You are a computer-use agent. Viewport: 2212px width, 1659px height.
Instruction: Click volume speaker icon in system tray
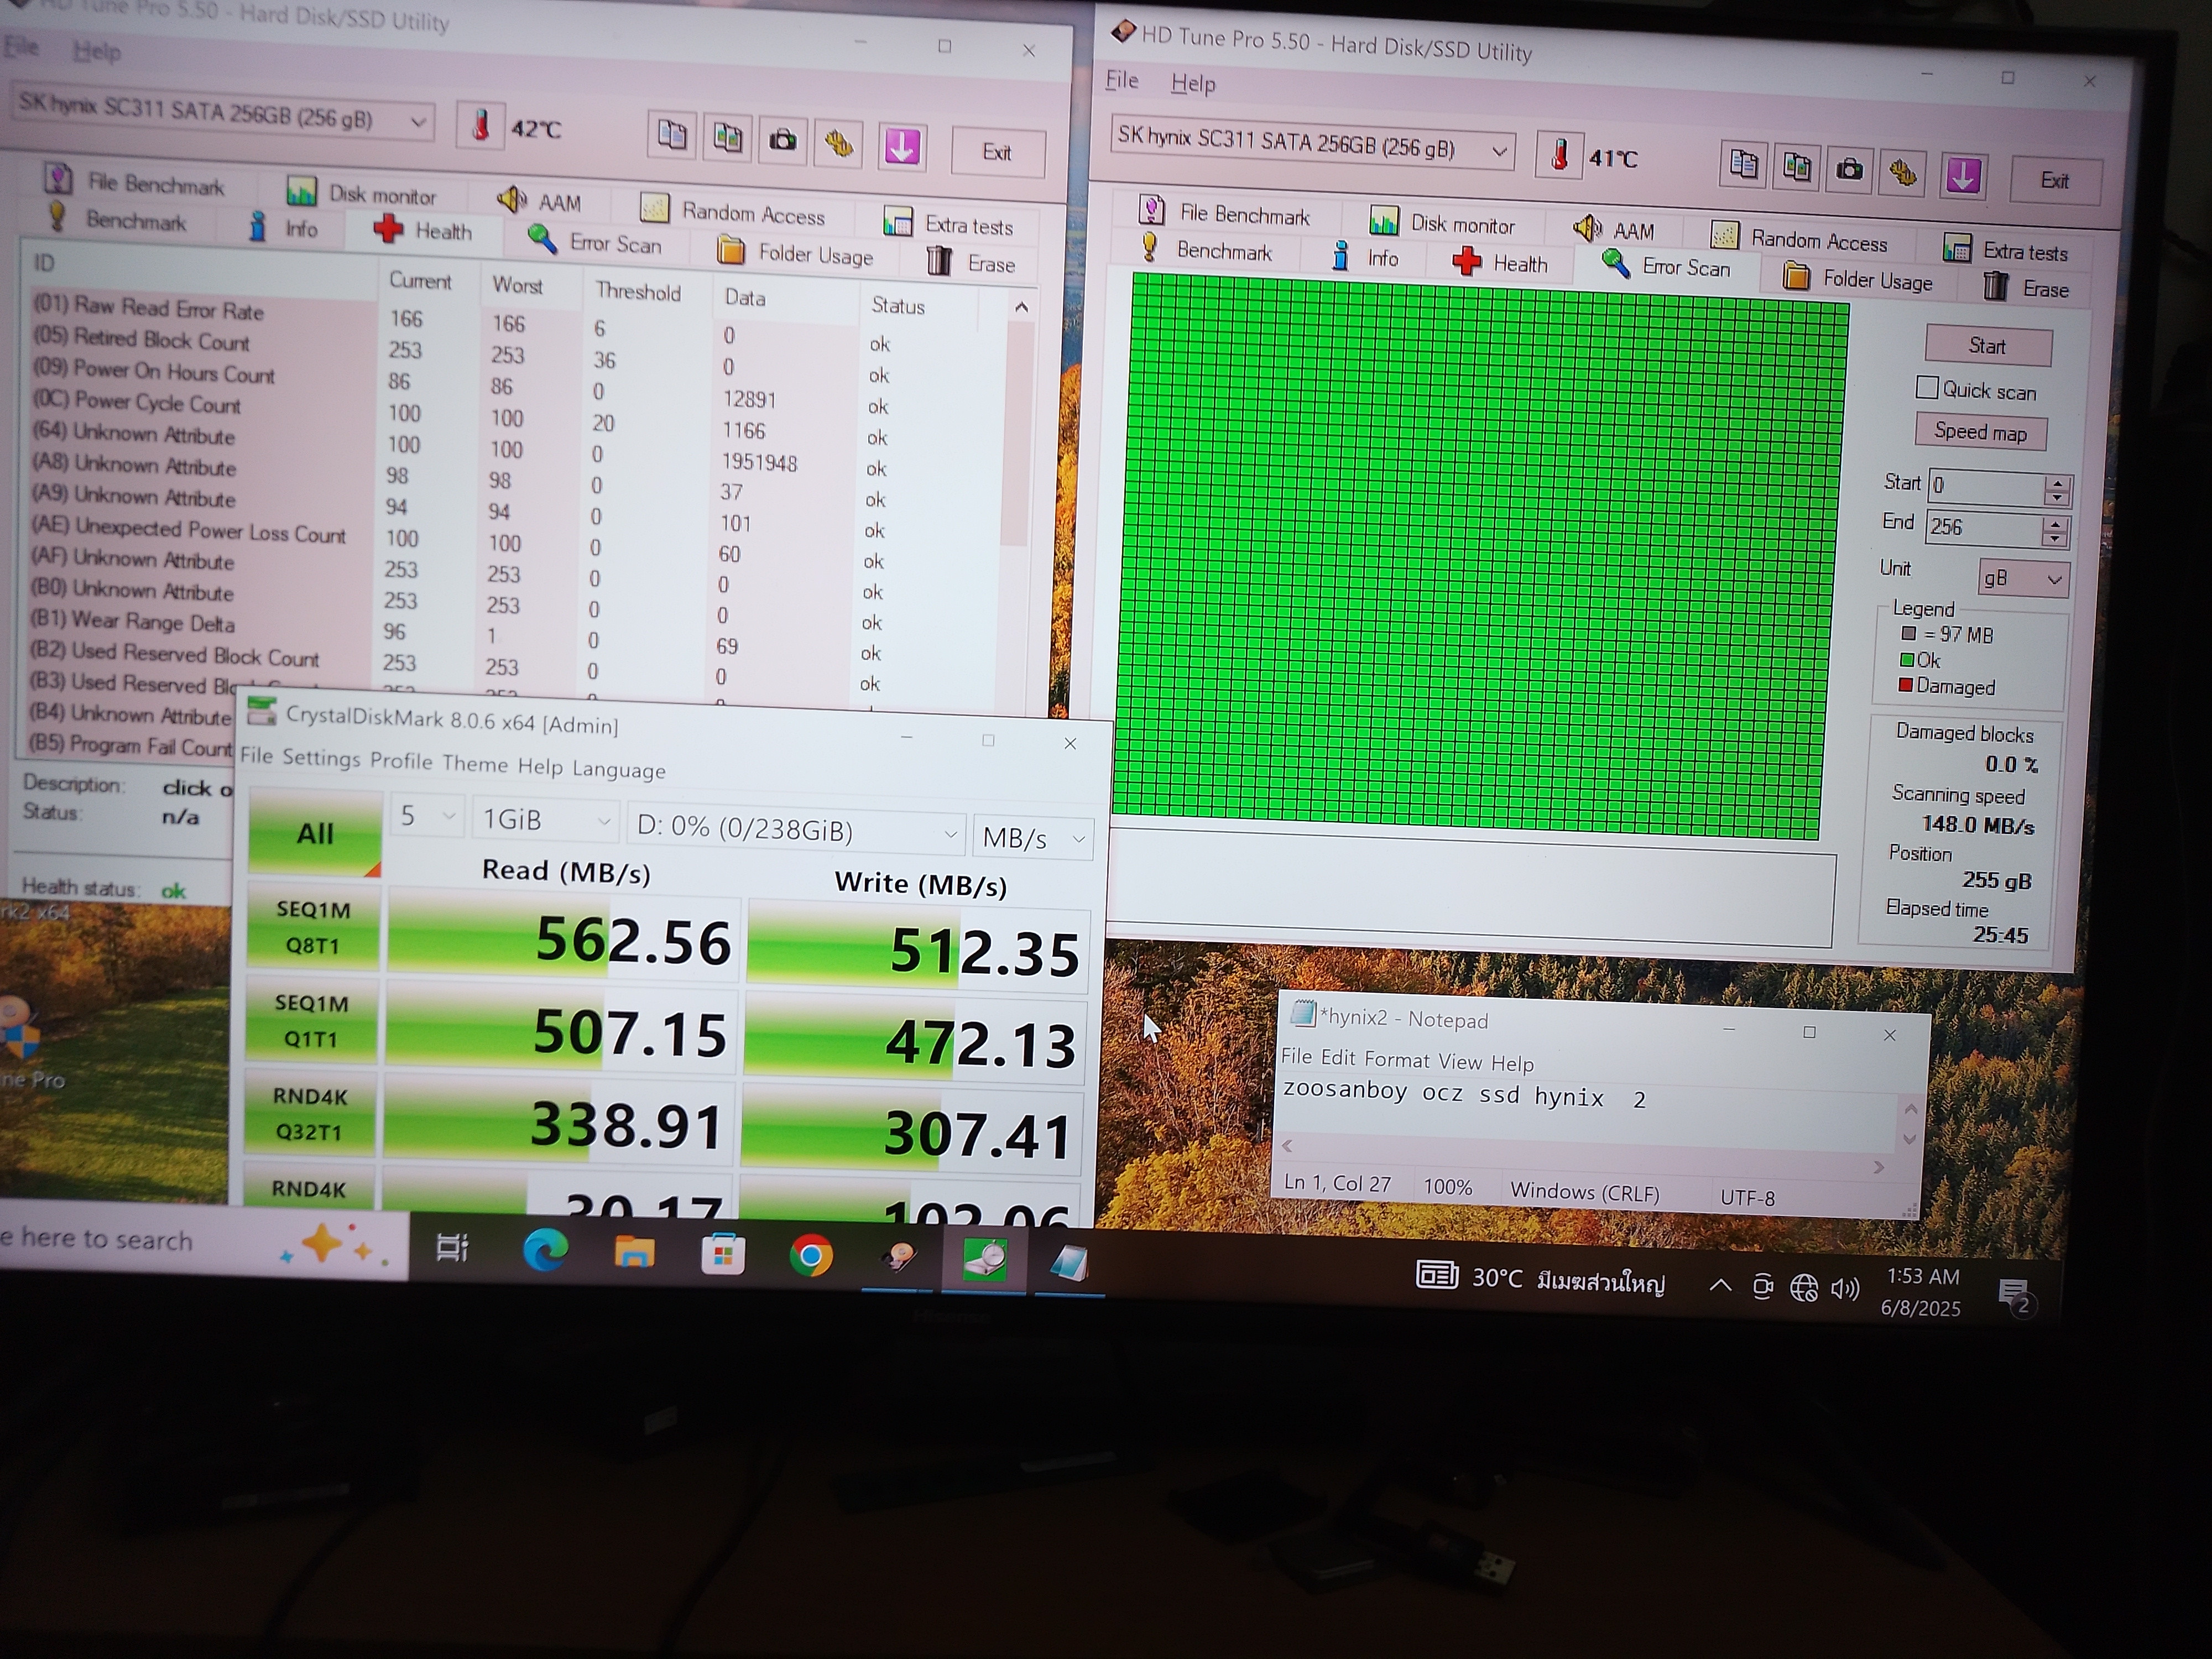(1845, 1288)
